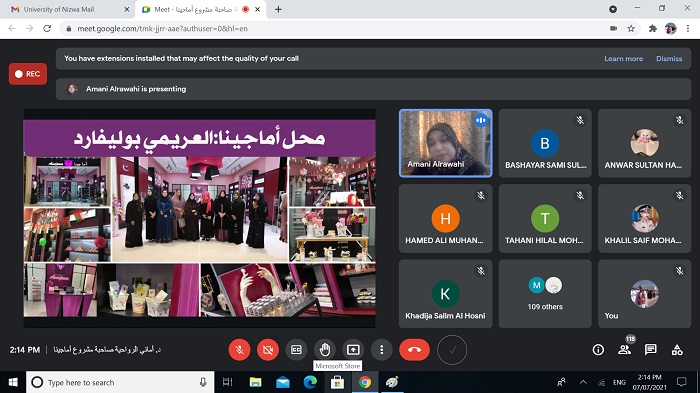Toggle the camera off button

point(268,350)
